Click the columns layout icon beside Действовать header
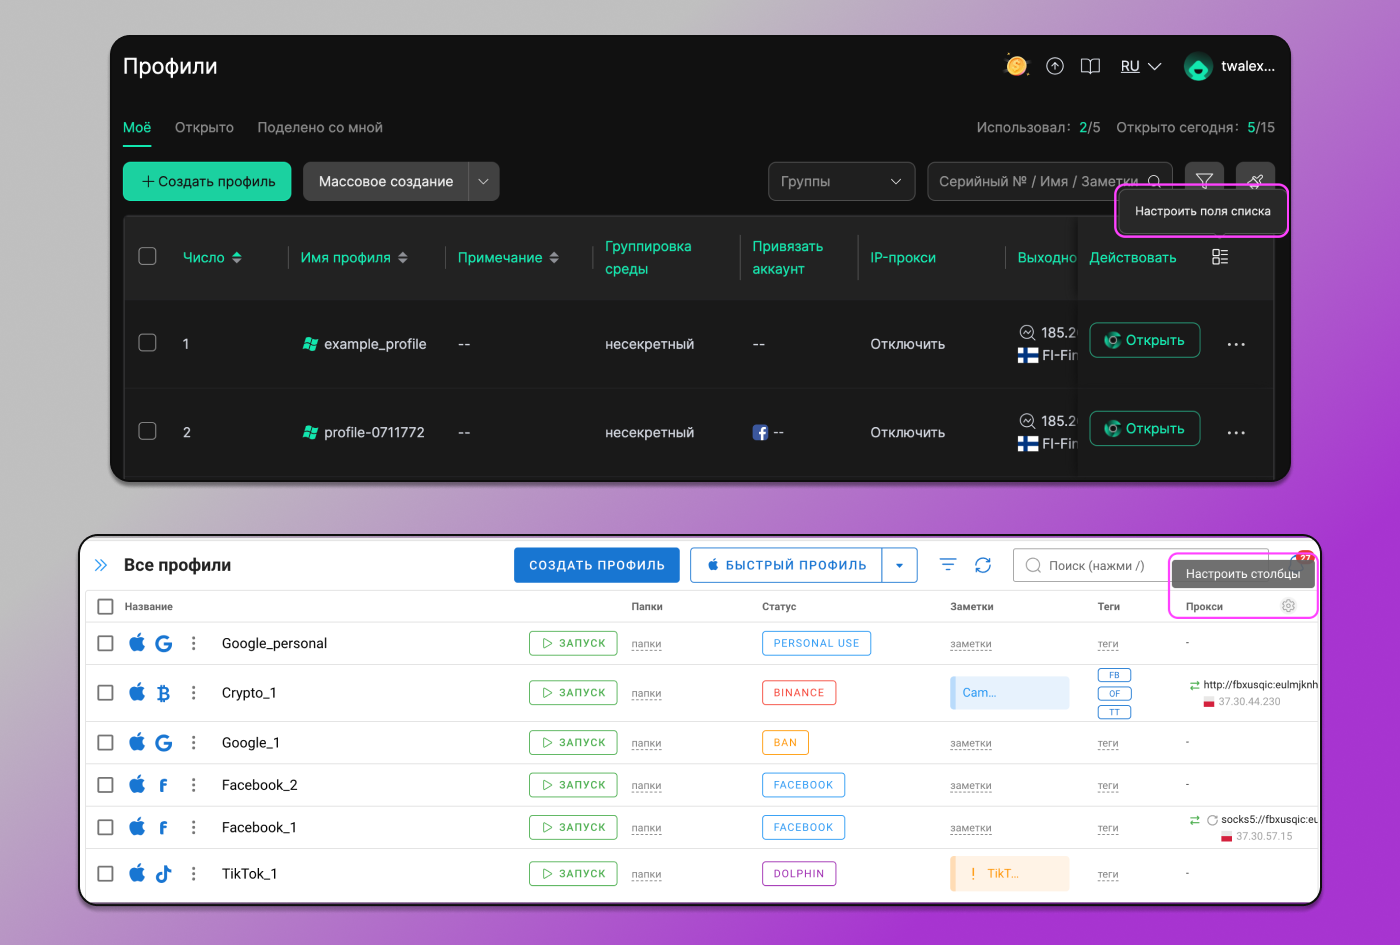This screenshot has height=945, width=1400. [x=1220, y=256]
